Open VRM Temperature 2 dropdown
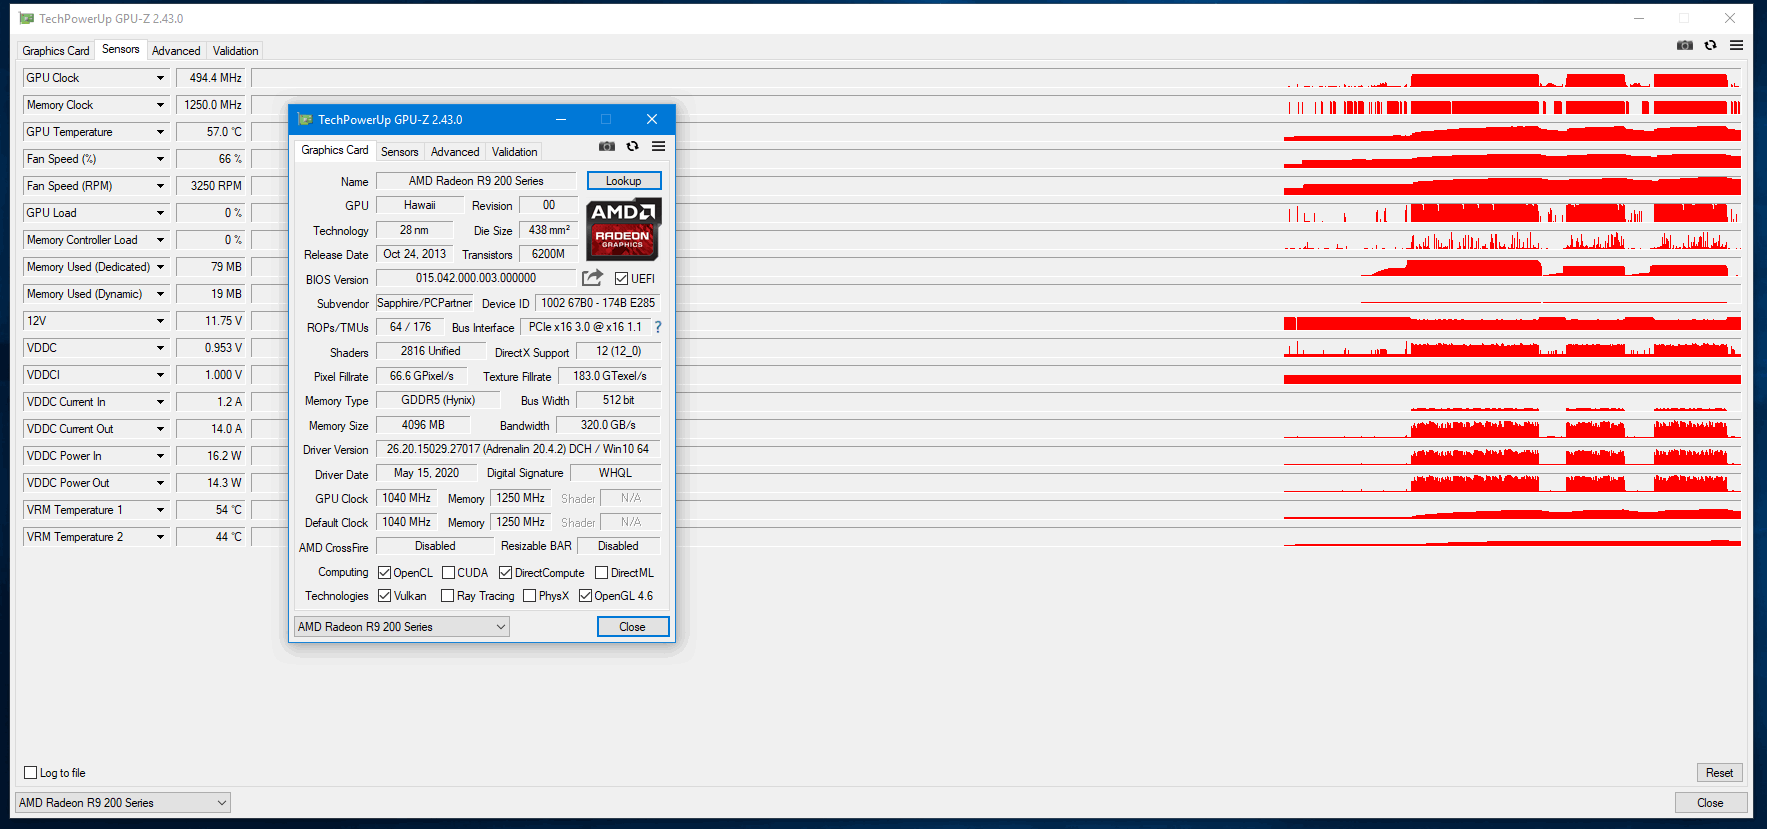Screen dimensions: 1767x829 point(159,537)
